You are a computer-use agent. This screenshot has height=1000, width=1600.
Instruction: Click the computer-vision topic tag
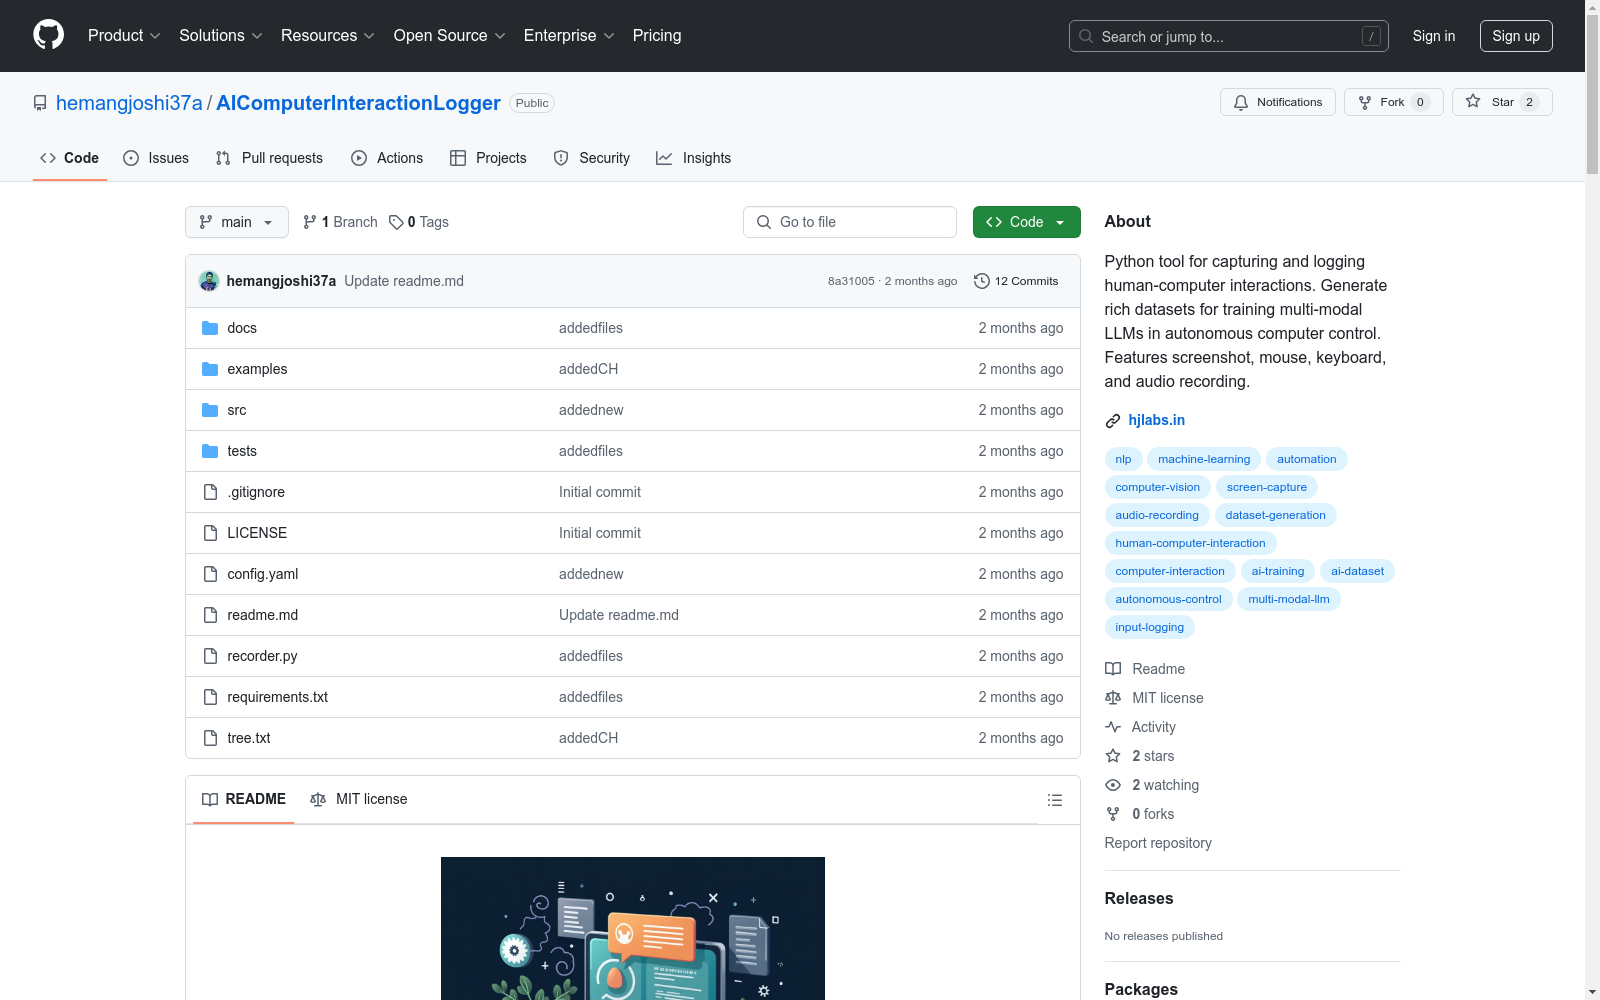point(1158,487)
